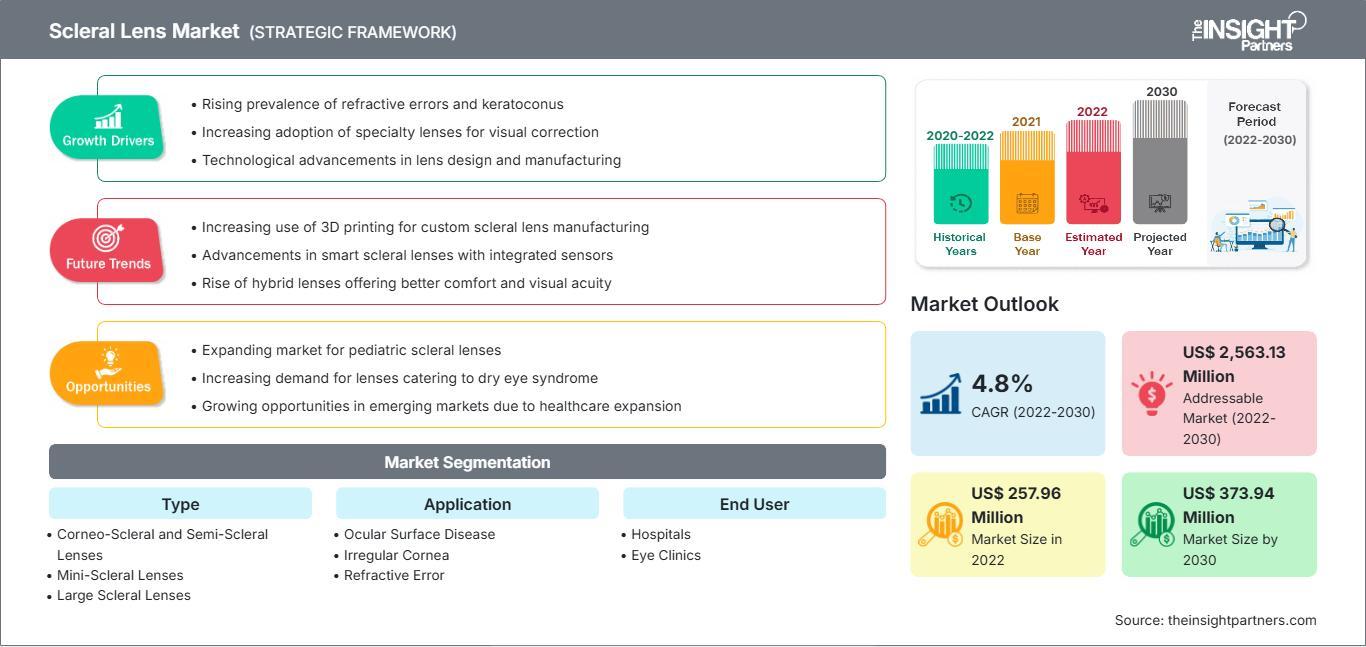Select the Type segmentation header

pyautogui.click(x=180, y=504)
